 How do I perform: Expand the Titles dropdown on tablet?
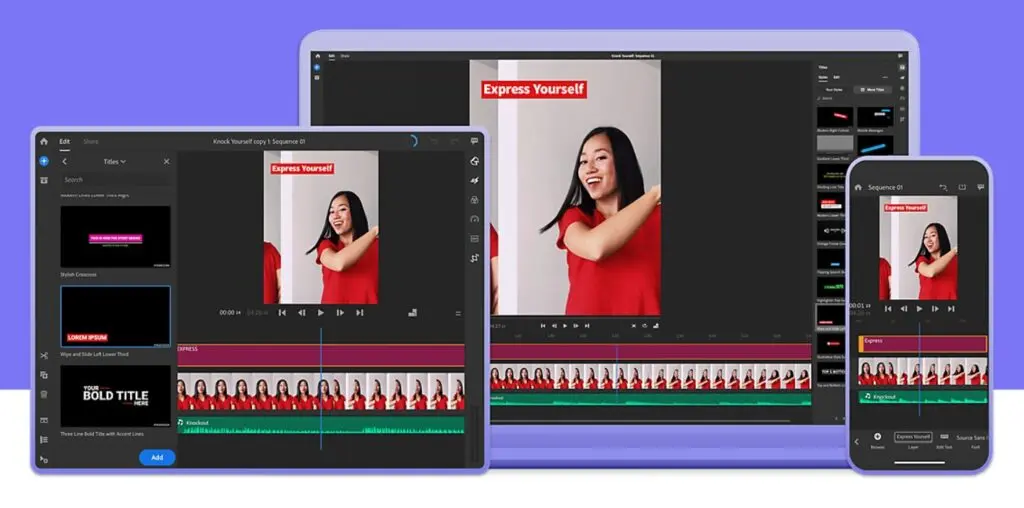click(x=116, y=161)
